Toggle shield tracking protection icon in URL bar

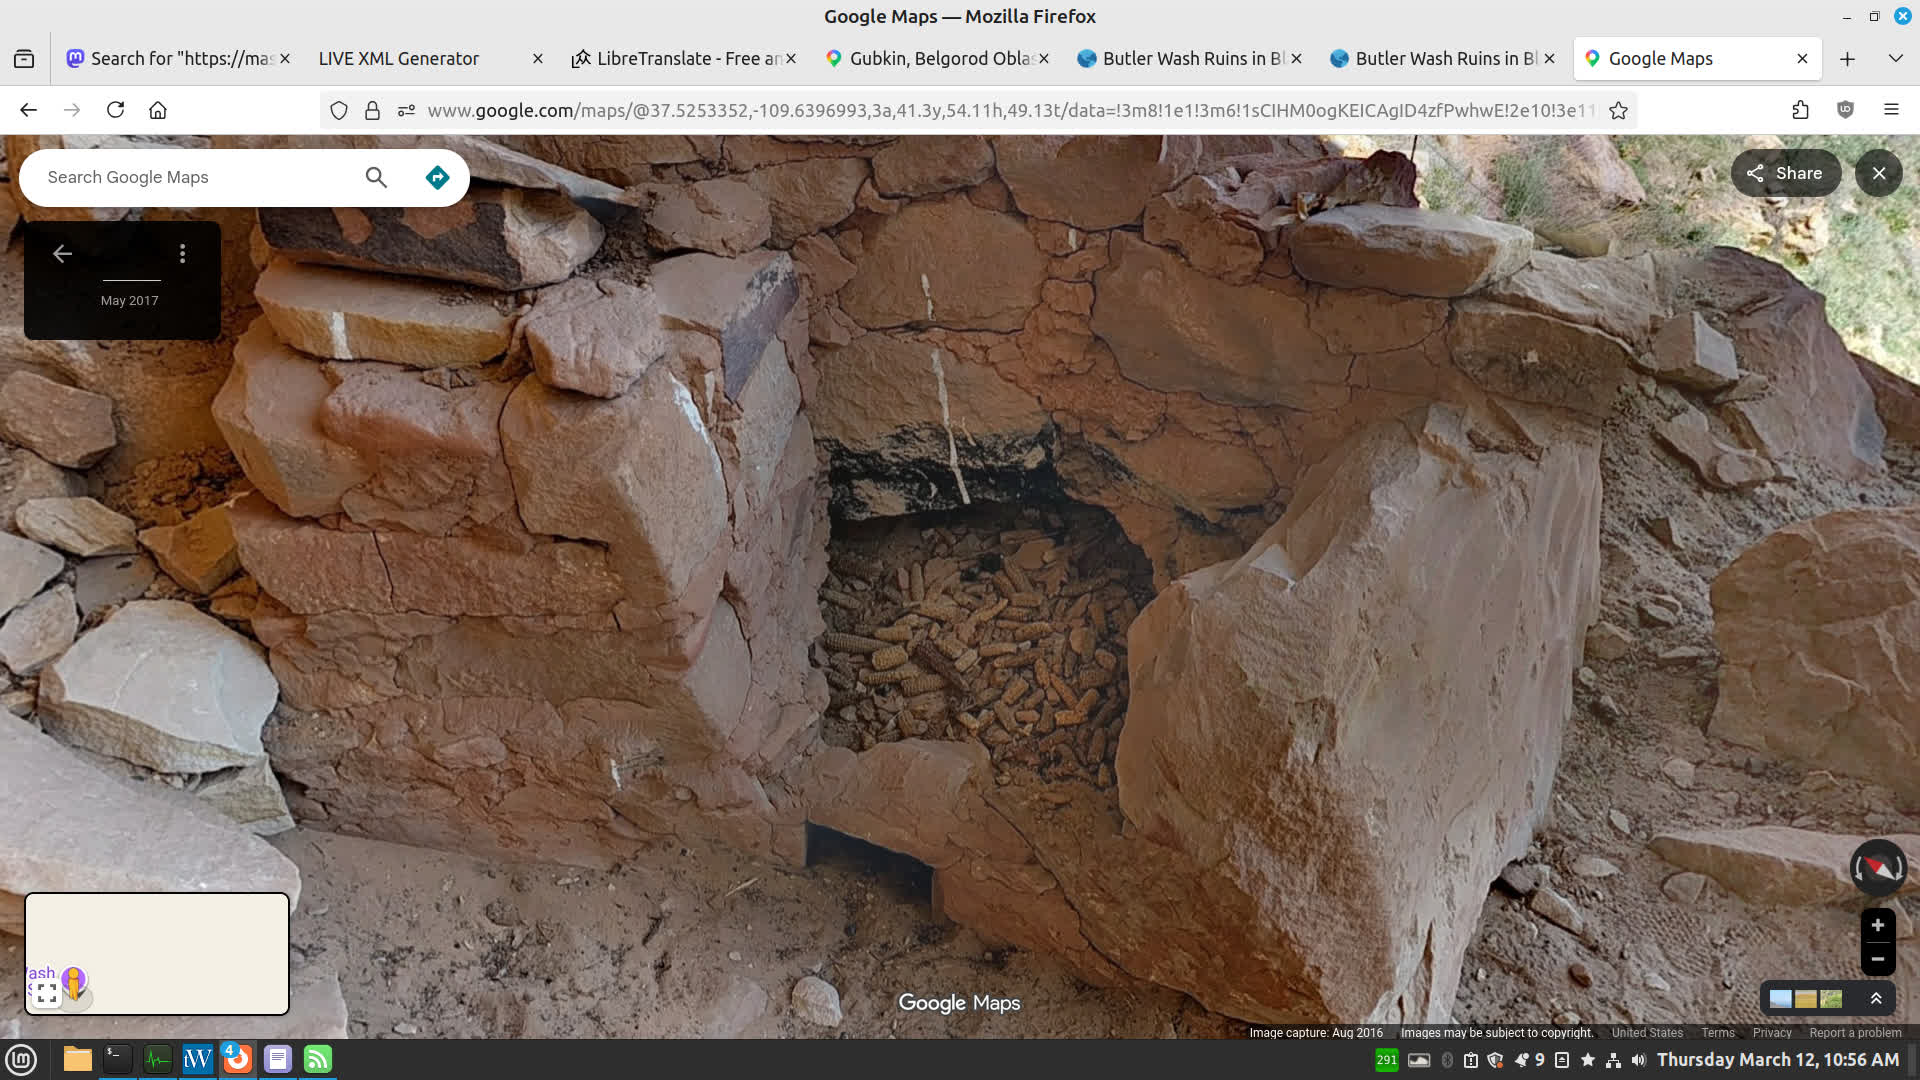tap(339, 110)
